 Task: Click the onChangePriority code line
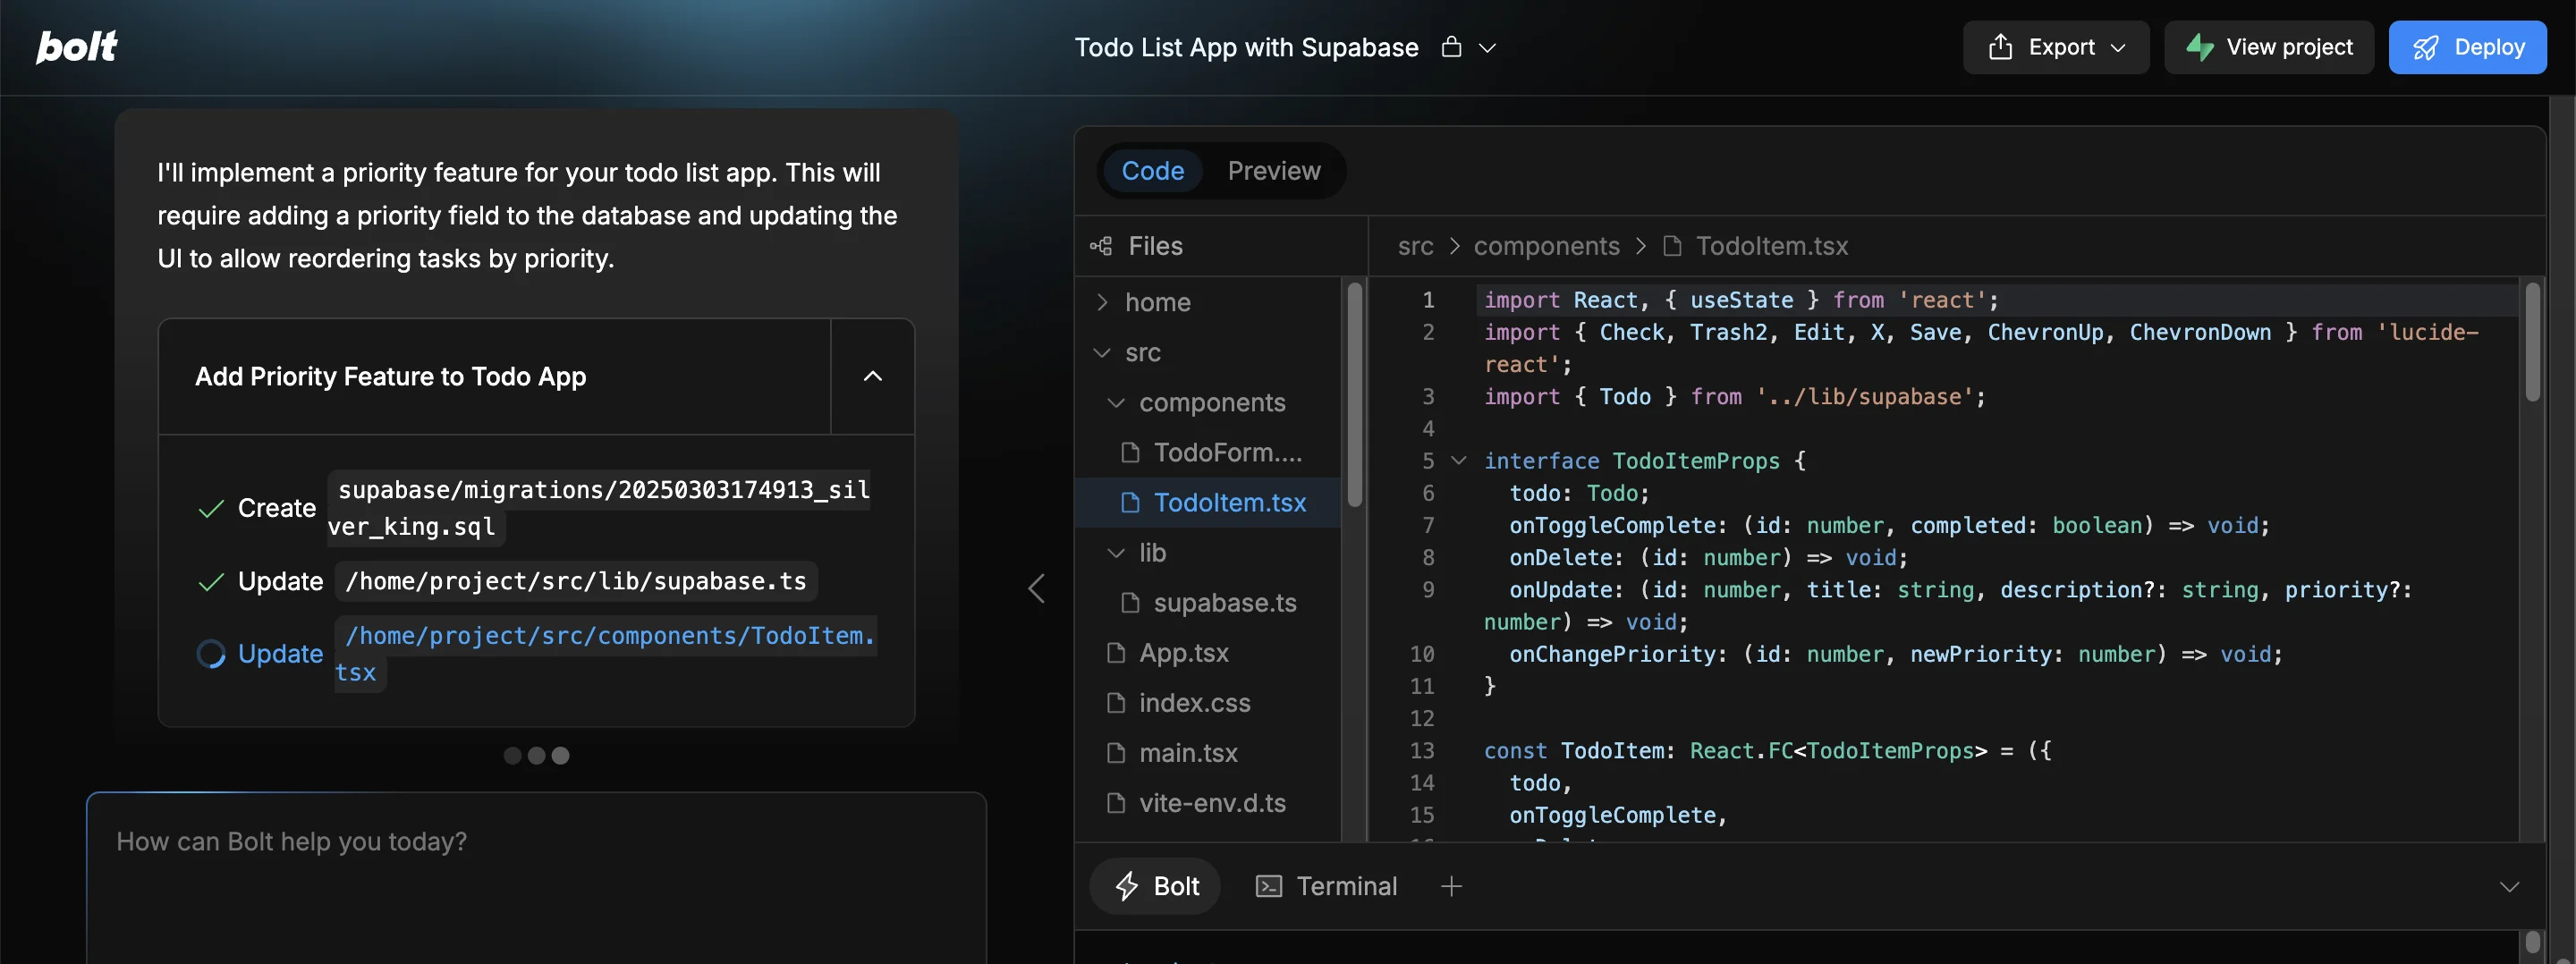click(x=1895, y=654)
